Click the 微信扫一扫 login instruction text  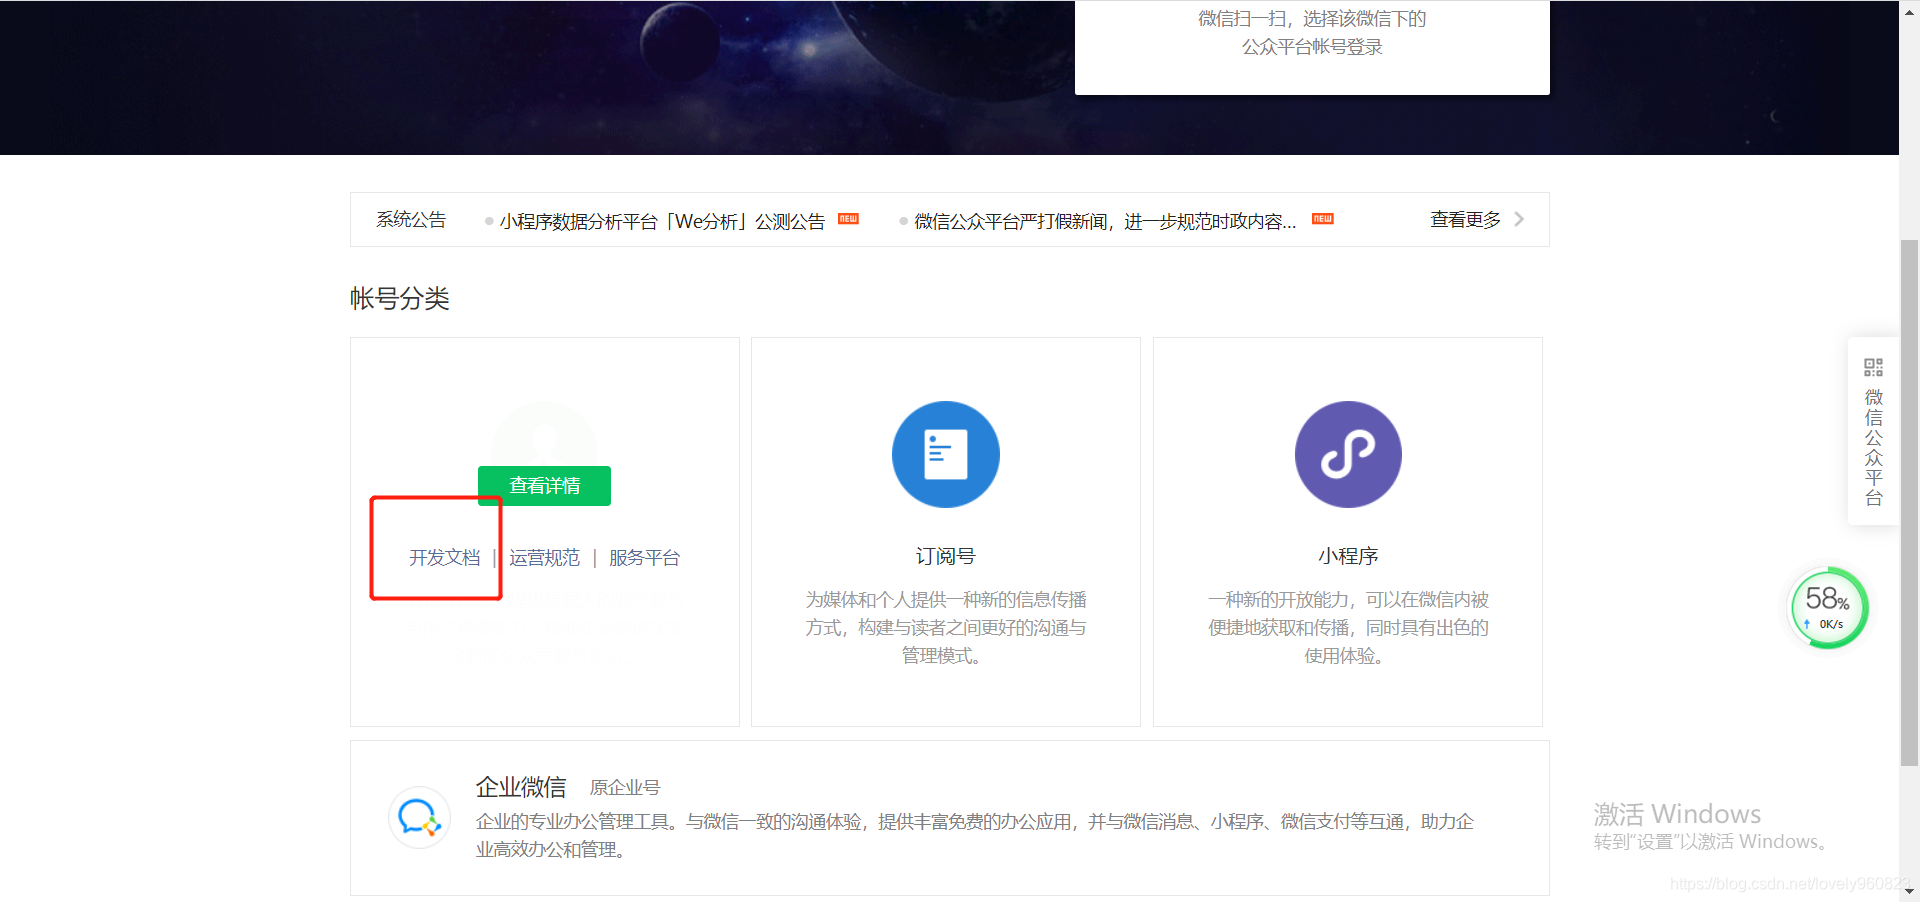1312,33
